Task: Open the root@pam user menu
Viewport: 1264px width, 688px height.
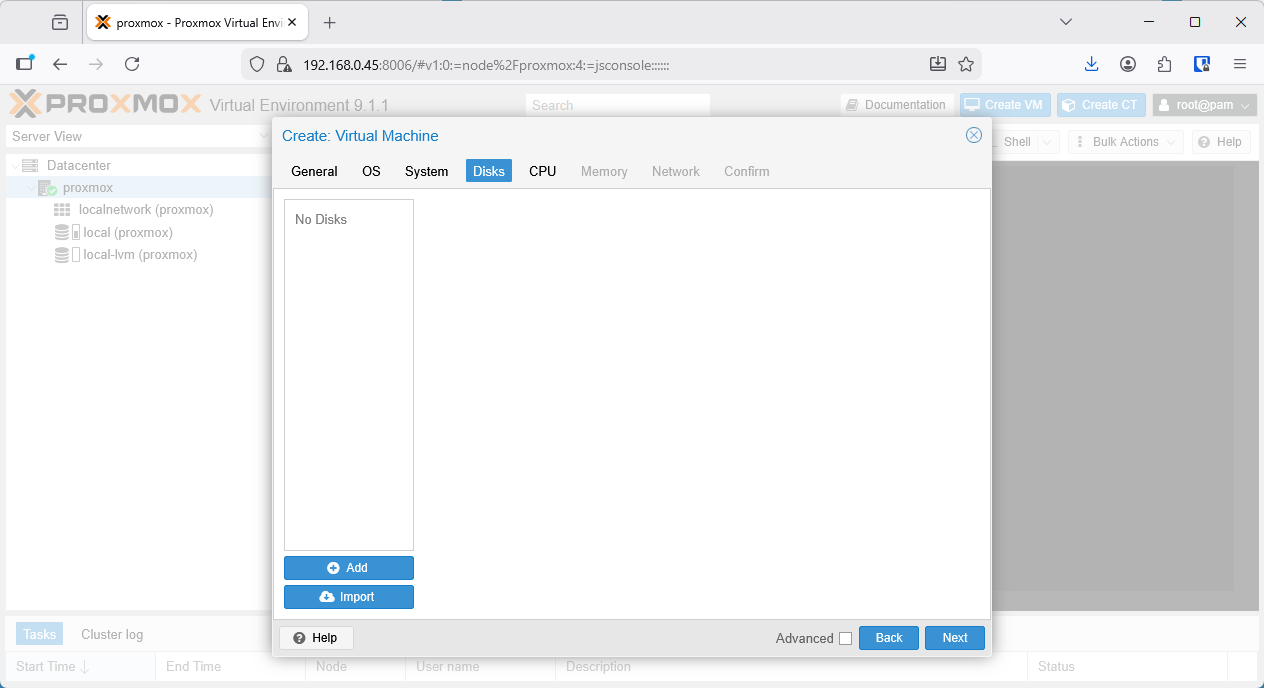Action: (x=1204, y=105)
